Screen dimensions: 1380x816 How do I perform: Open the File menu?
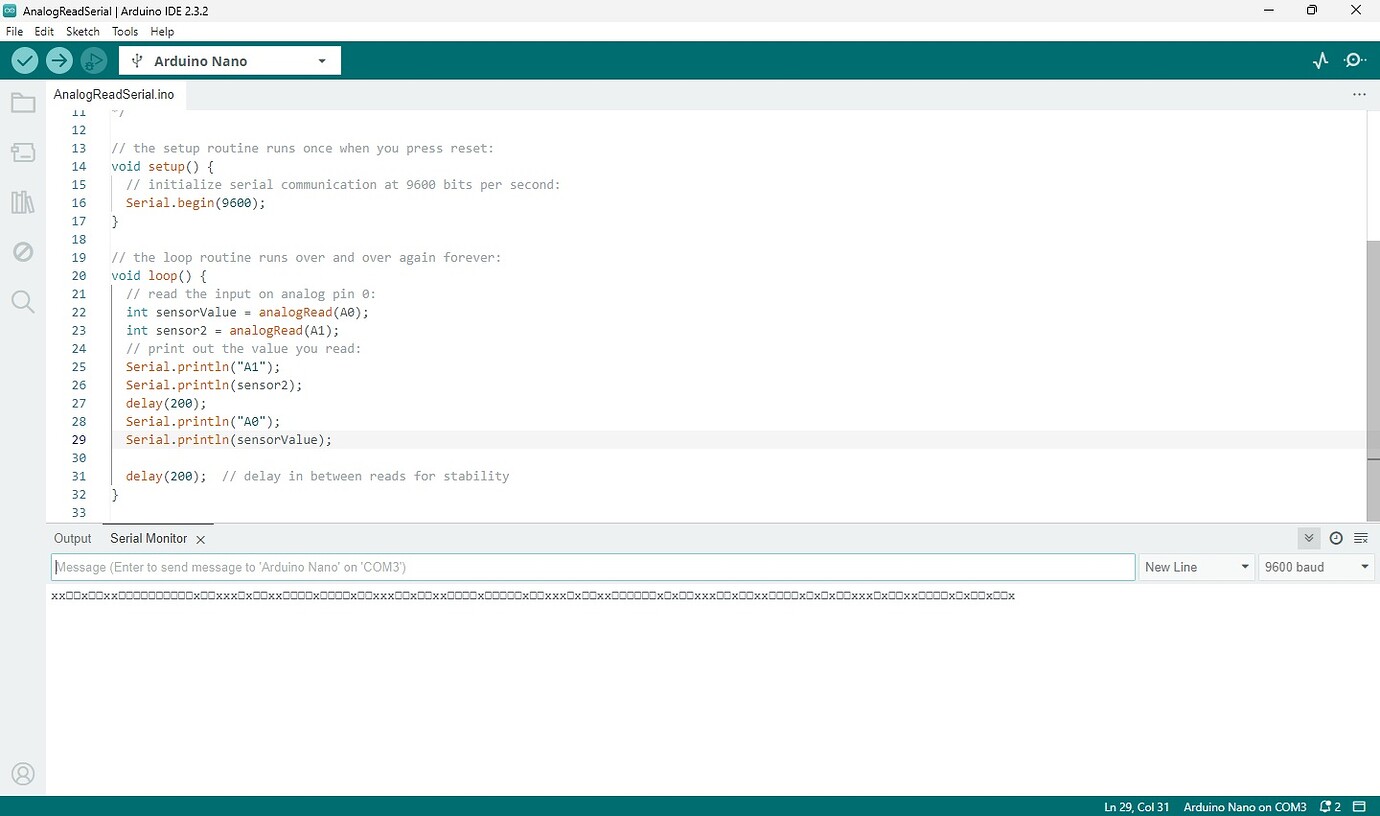click(14, 32)
